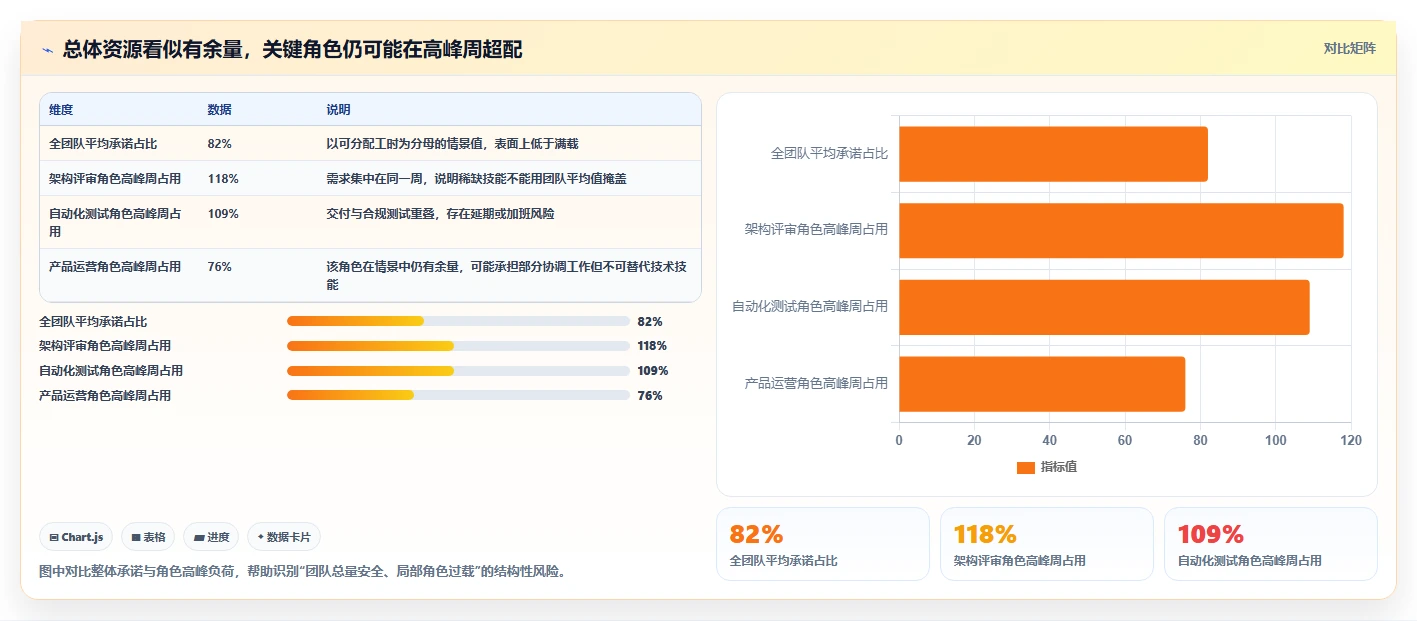Select the 109% cell in the table

click(223, 214)
